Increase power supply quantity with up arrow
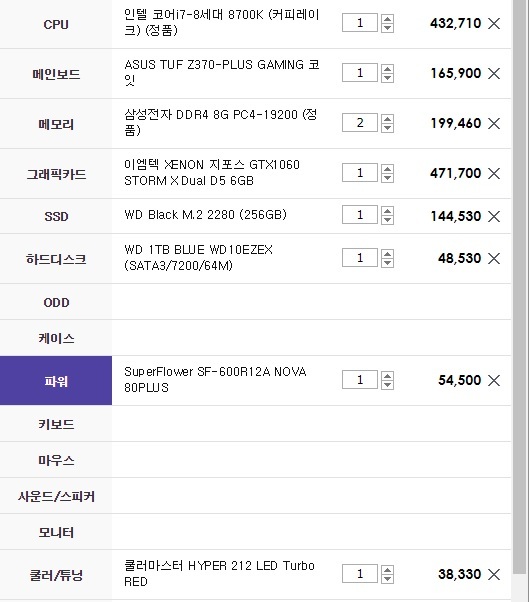This screenshot has width=529, height=602. pyautogui.click(x=387, y=376)
